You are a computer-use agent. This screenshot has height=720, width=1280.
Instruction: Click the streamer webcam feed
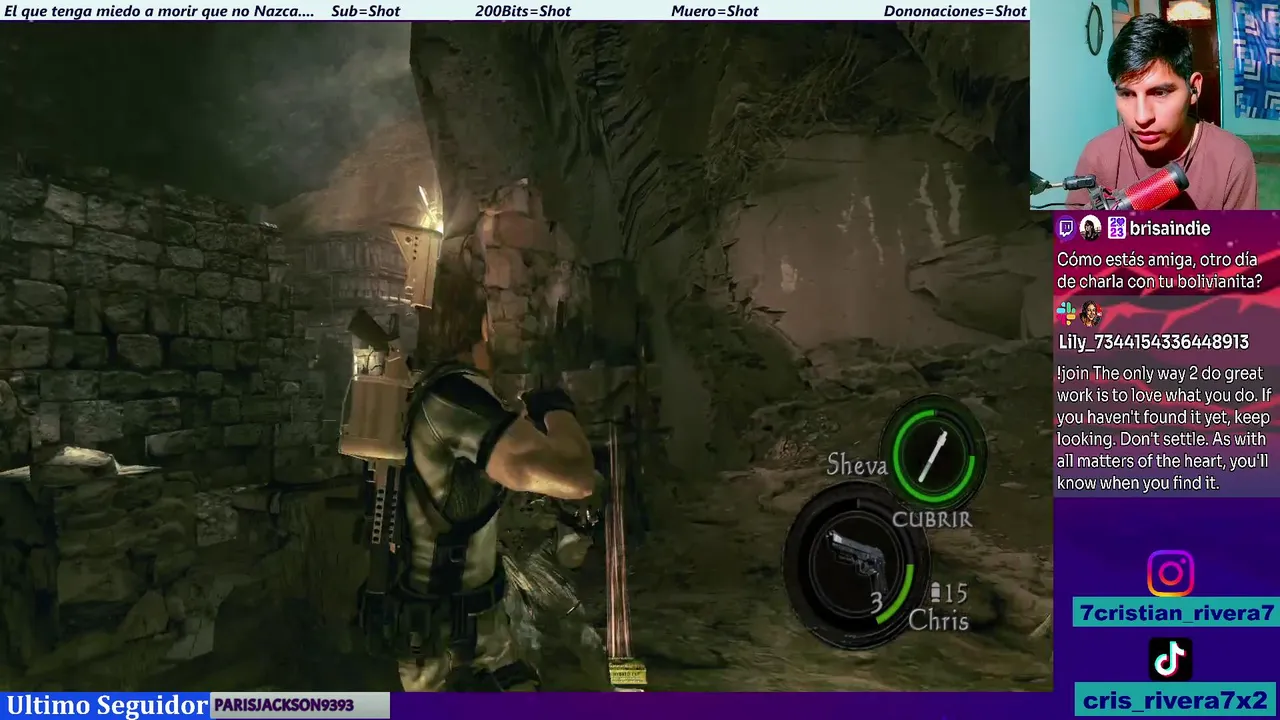[1155, 105]
